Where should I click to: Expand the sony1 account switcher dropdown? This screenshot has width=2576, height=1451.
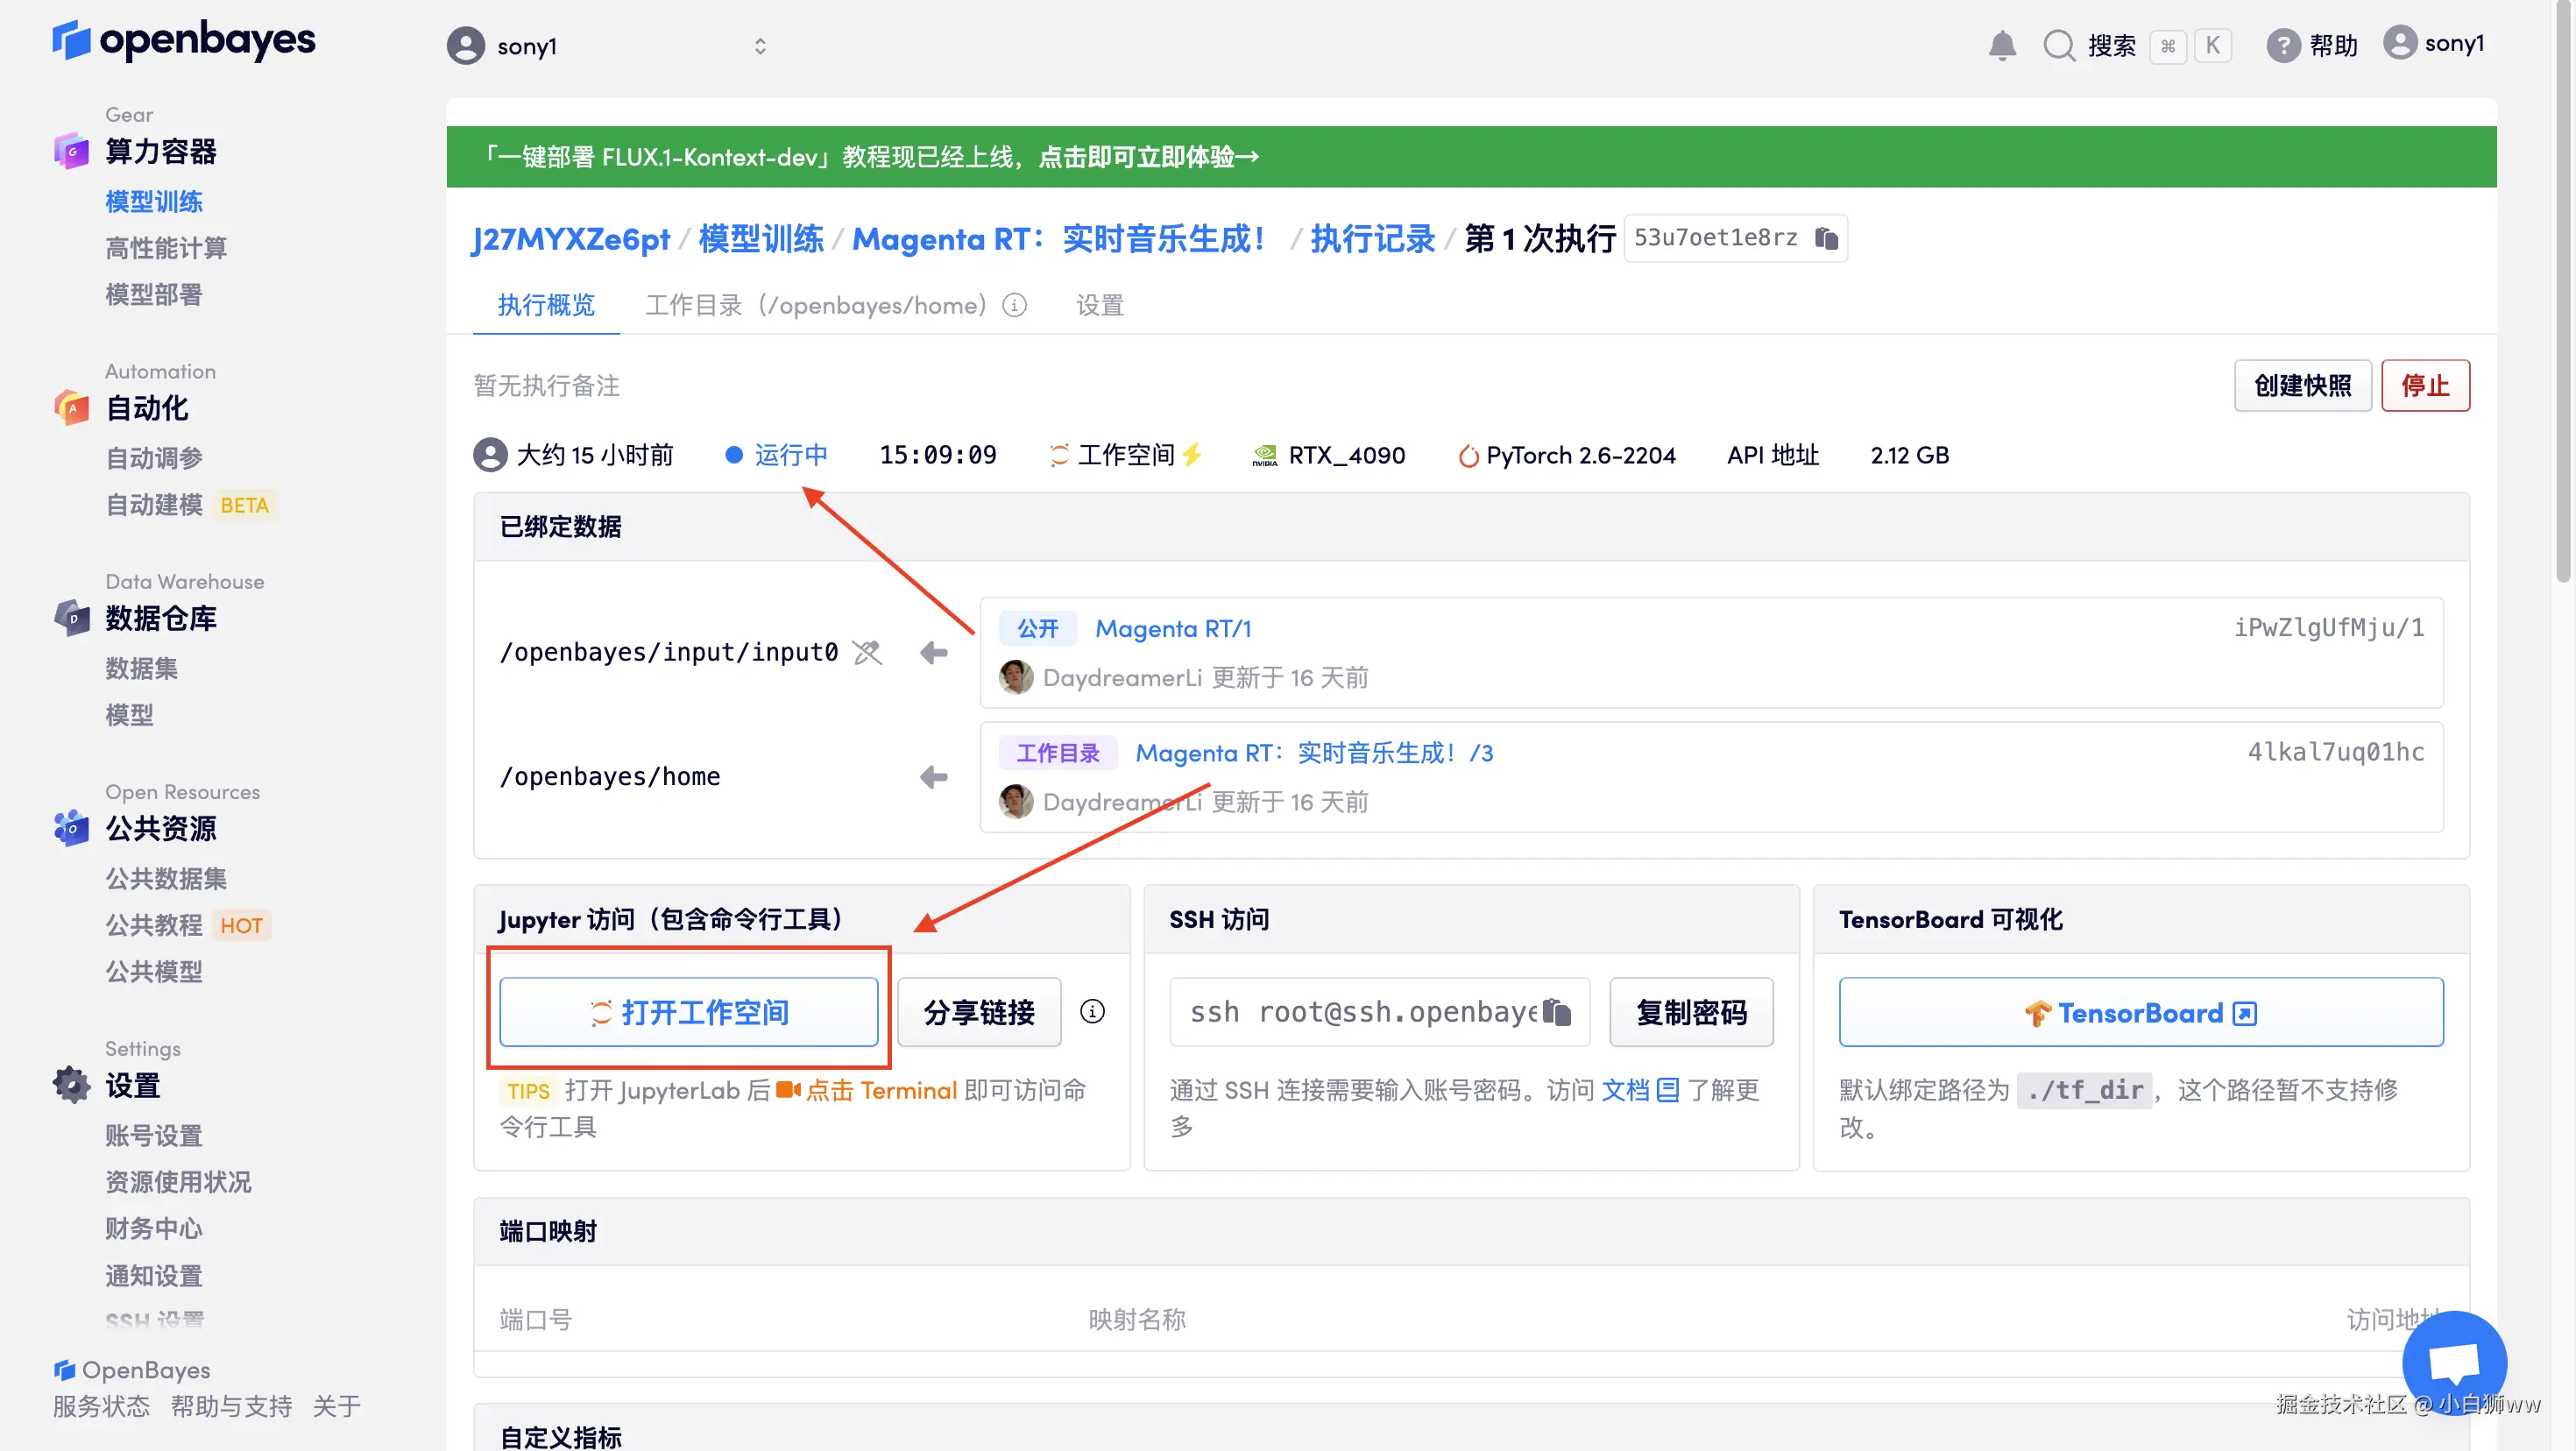pos(759,46)
